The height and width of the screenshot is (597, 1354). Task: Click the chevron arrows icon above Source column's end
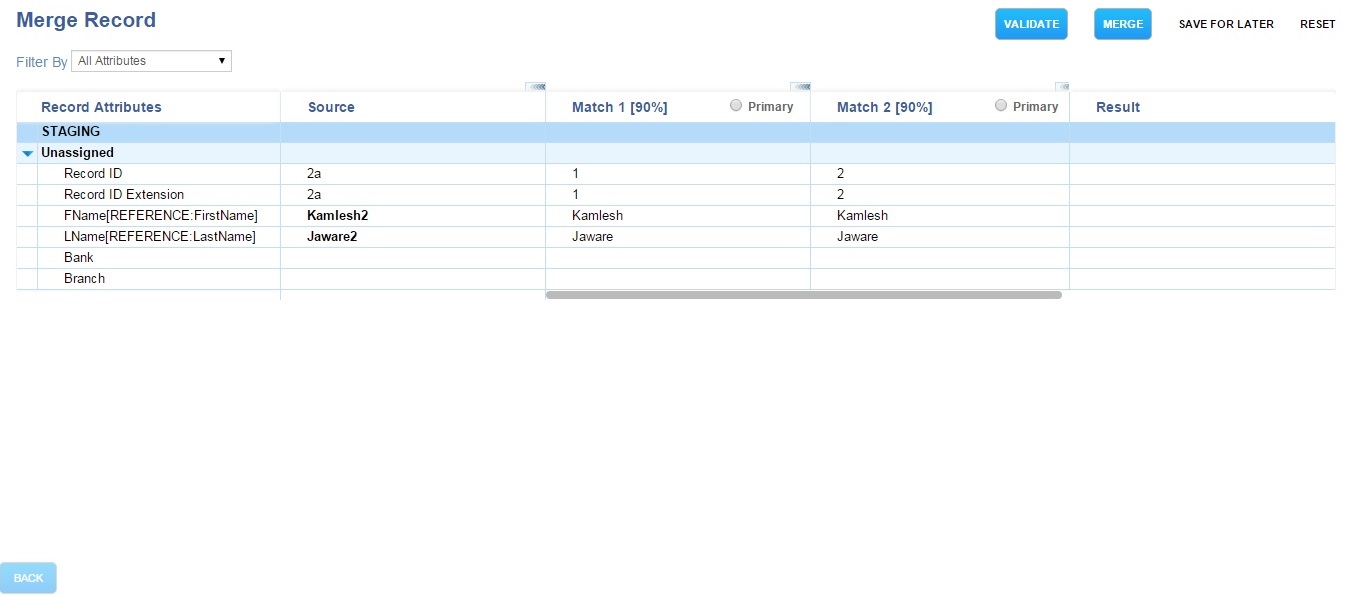click(535, 87)
